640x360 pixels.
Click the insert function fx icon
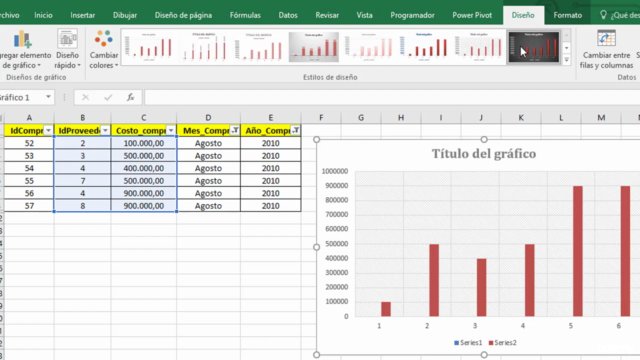(131, 97)
